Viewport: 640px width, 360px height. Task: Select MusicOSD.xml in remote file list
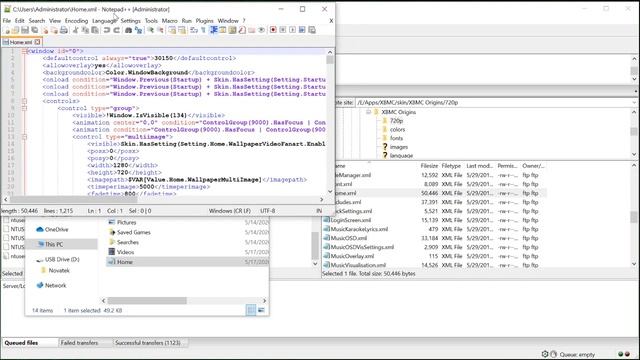click(349, 238)
